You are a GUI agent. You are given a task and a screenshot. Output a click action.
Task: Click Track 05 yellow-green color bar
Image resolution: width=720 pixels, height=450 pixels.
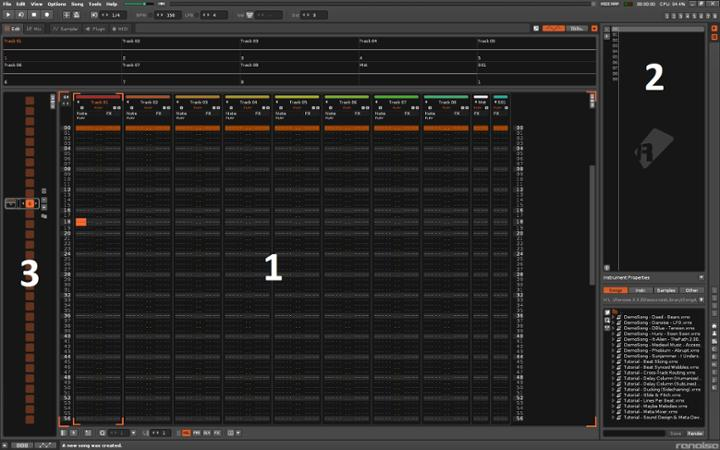(297, 97)
